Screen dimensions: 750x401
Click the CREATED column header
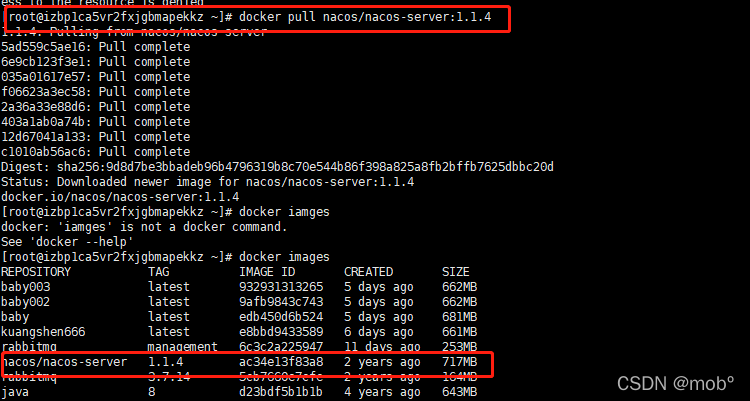pyautogui.click(x=368, y=272)
